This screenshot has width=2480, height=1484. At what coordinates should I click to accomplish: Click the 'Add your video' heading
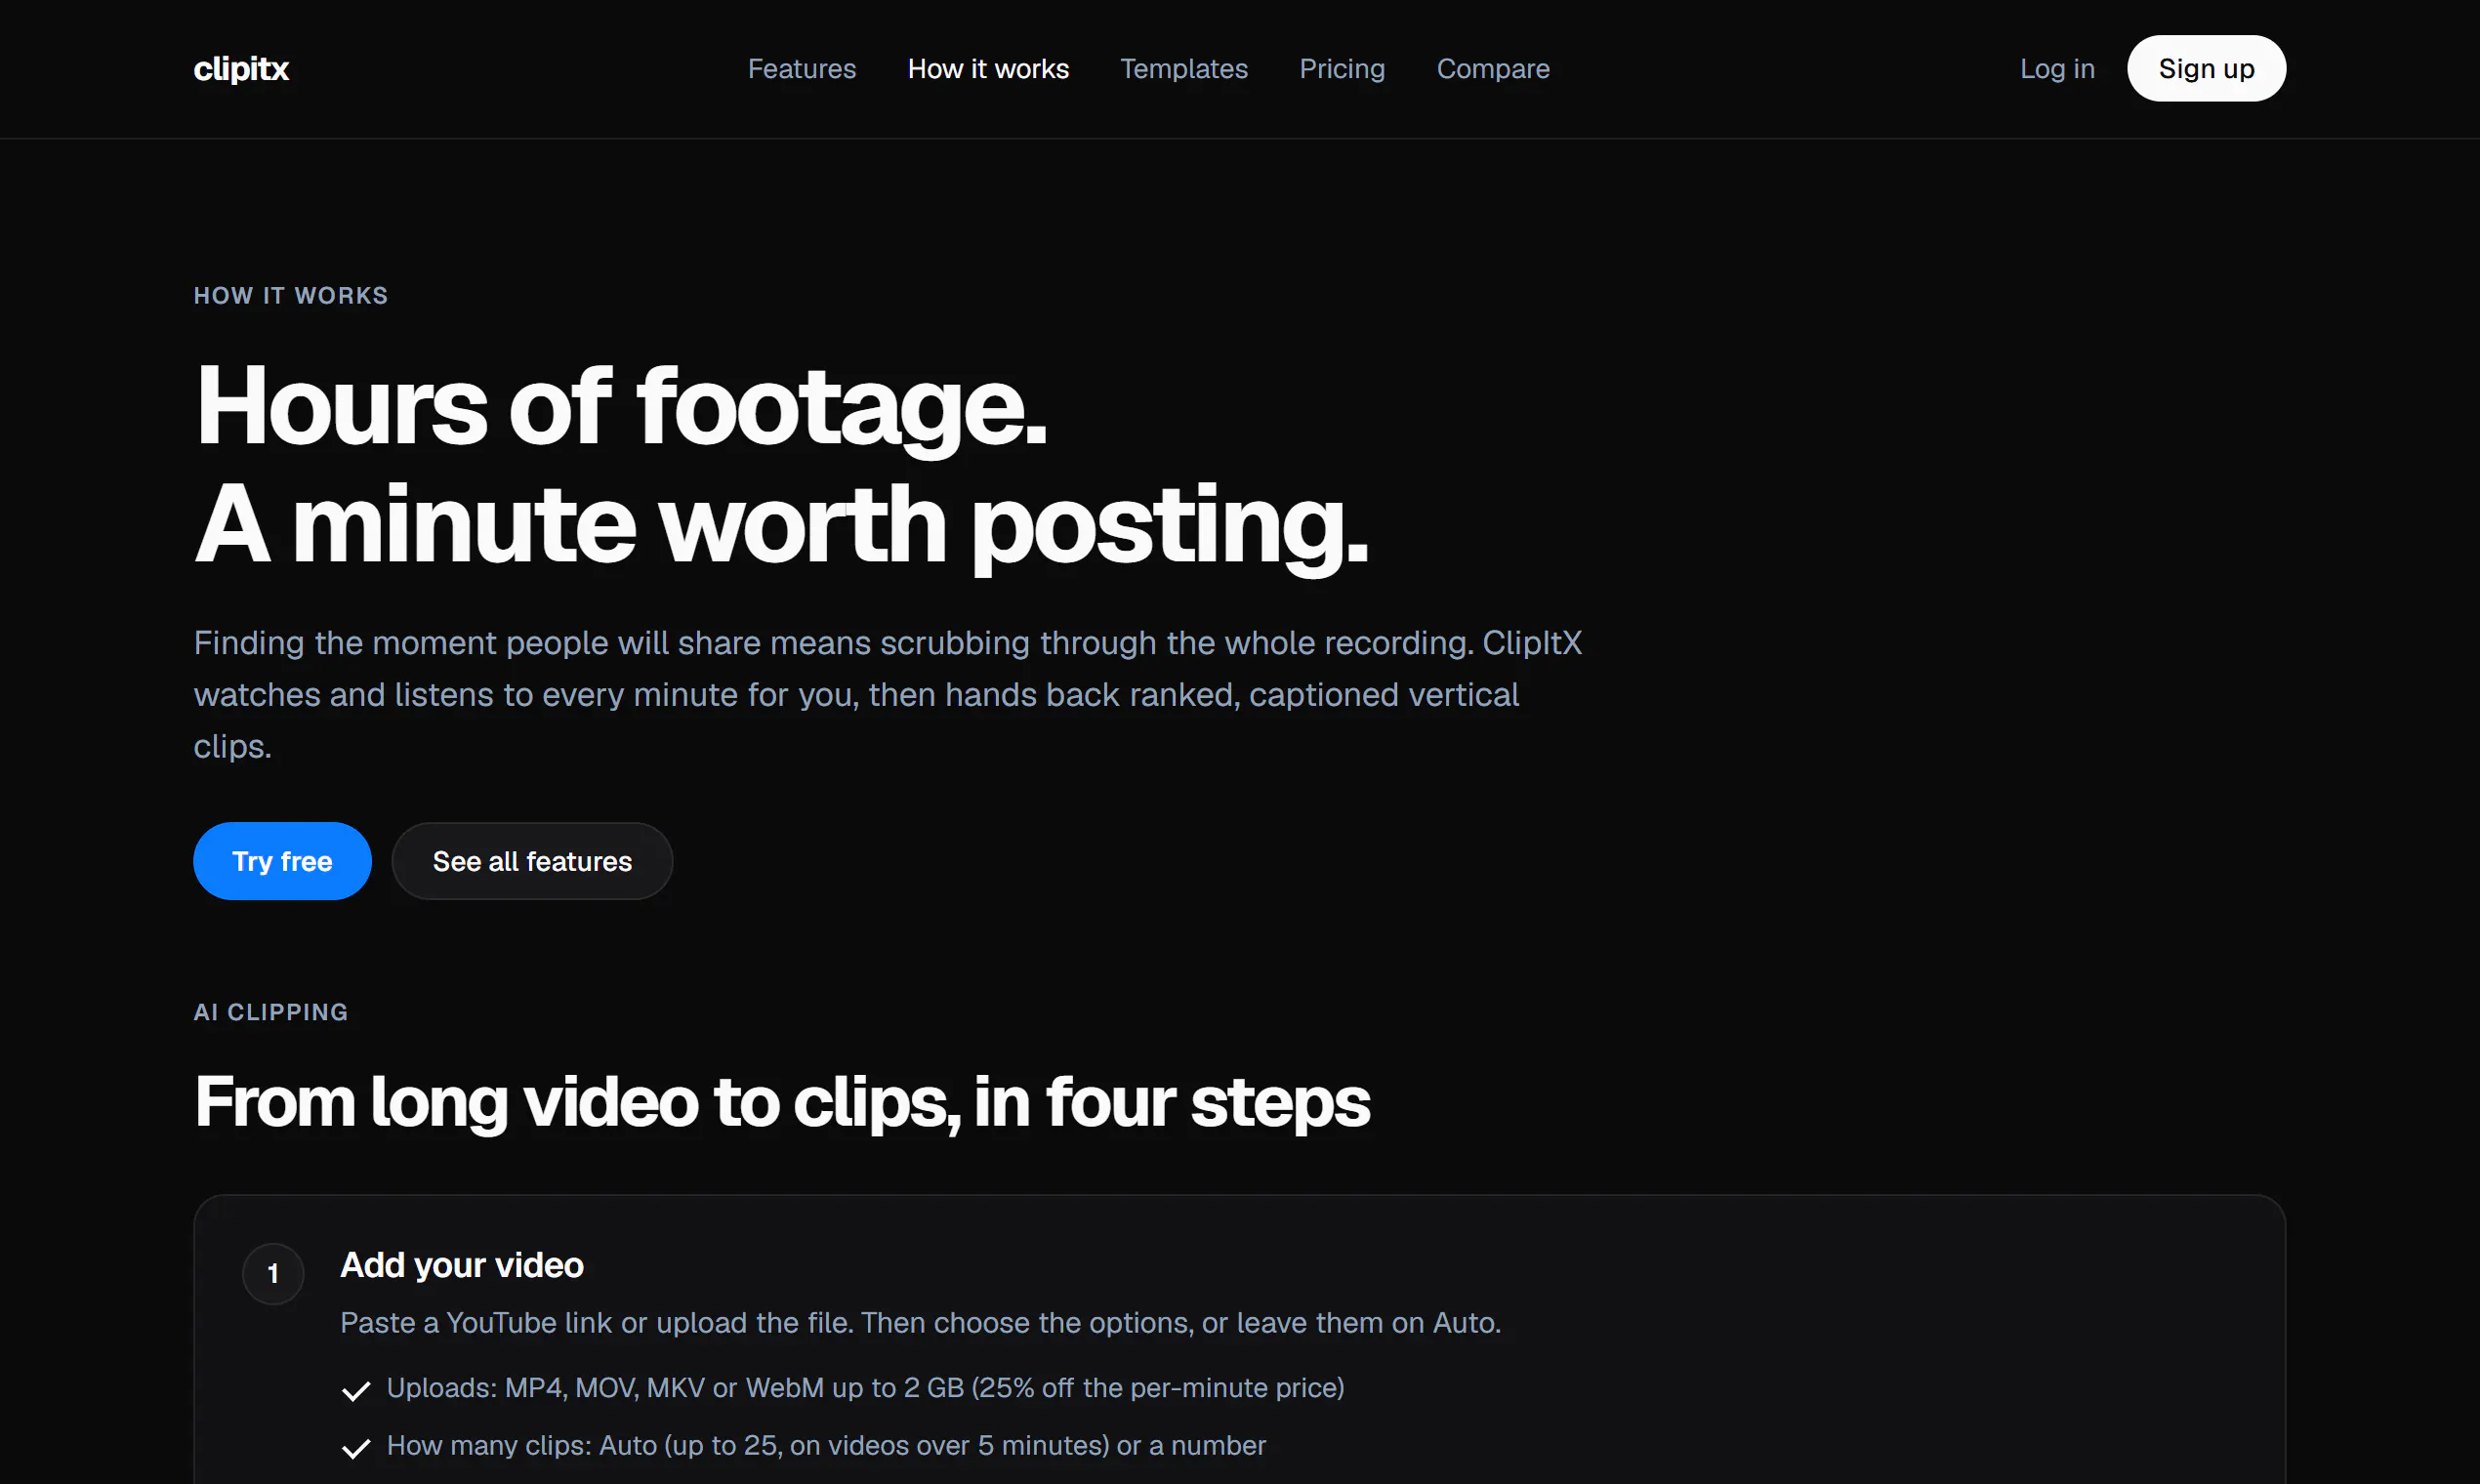(461, 1264)
